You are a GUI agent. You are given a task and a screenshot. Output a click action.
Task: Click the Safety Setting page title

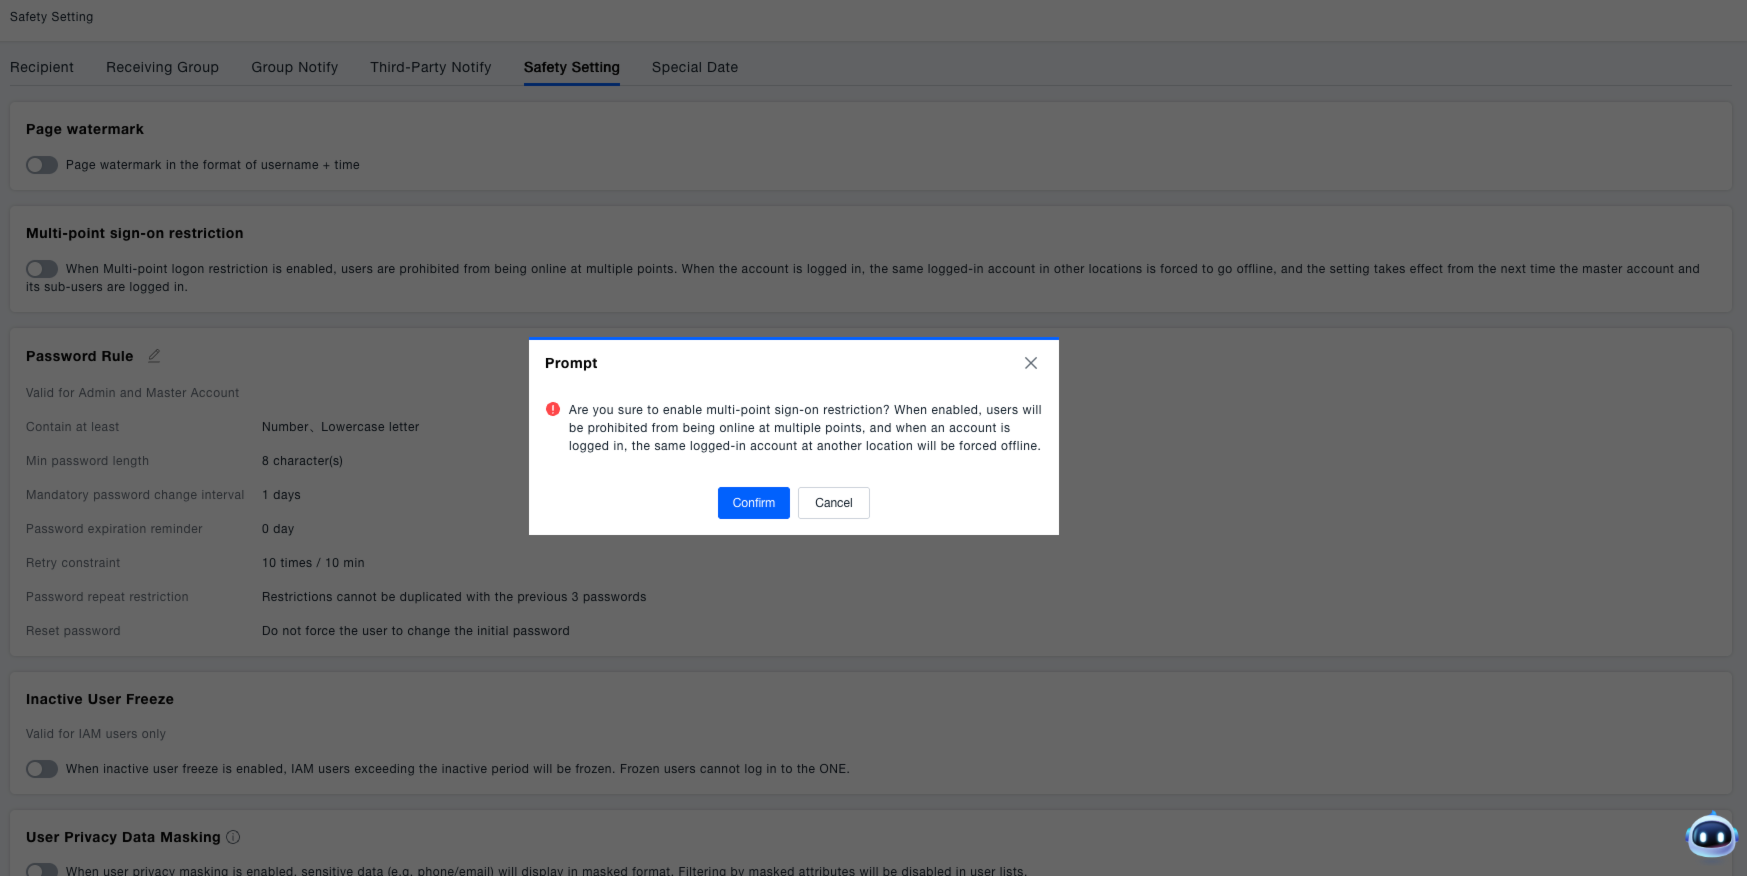coord(52,17)
